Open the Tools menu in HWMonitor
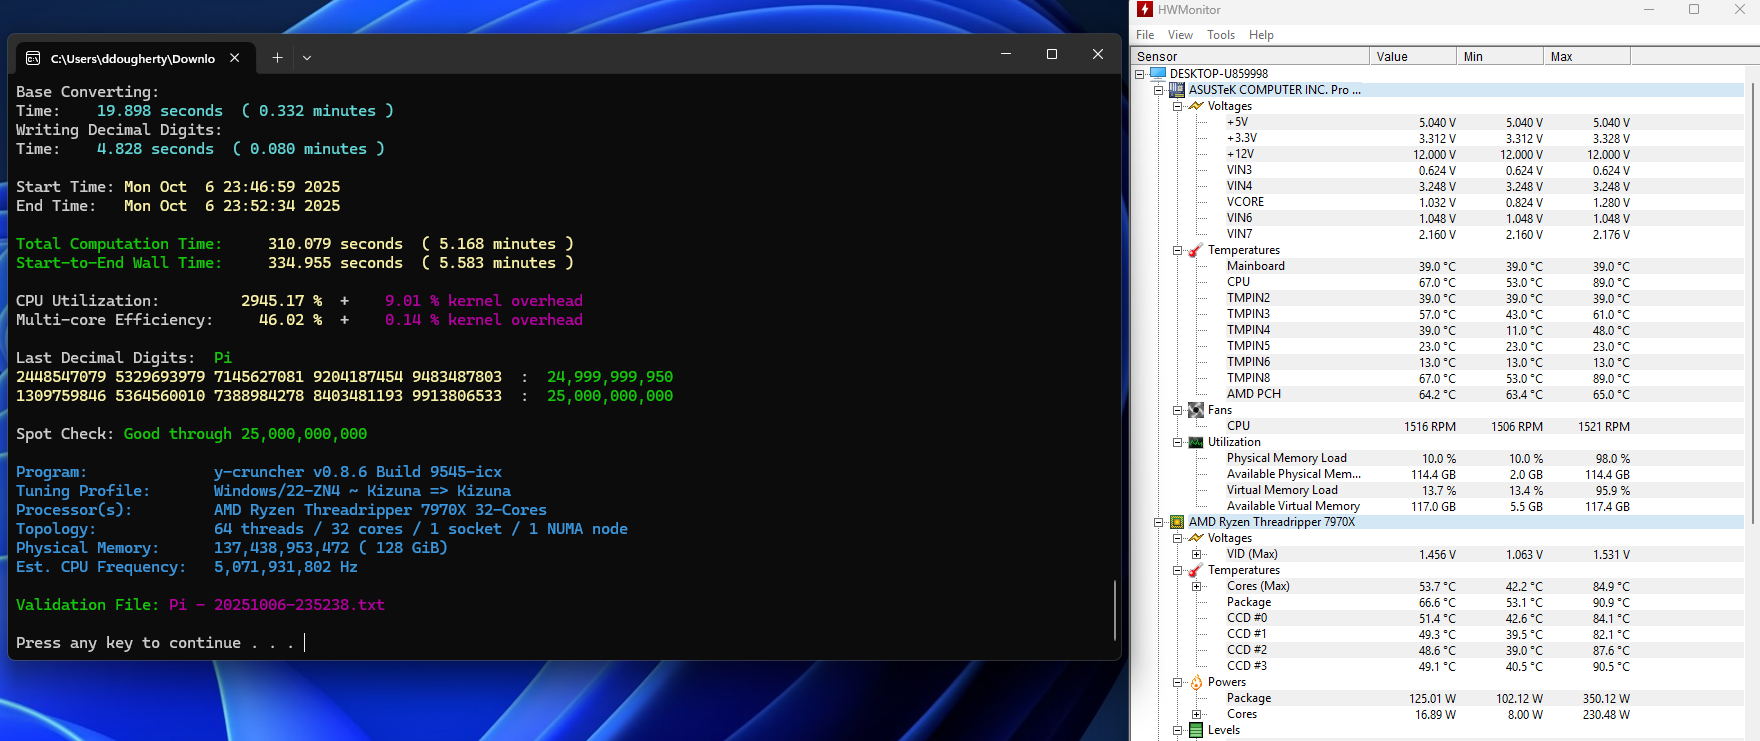The height and width of the screenshot is (741, 1760). pyautogui.click(x=1220, y=35)
